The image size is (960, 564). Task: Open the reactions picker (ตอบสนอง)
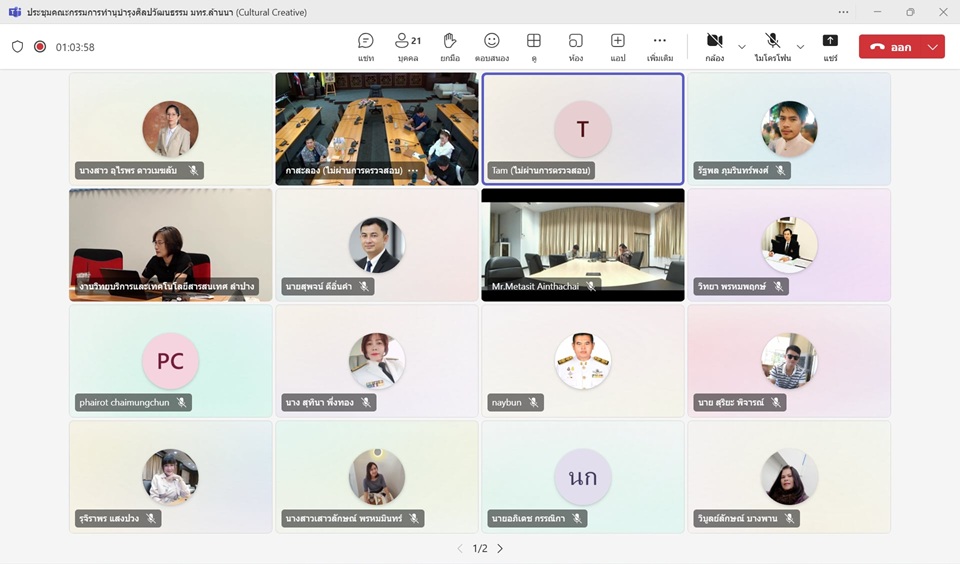click(492, 46)
